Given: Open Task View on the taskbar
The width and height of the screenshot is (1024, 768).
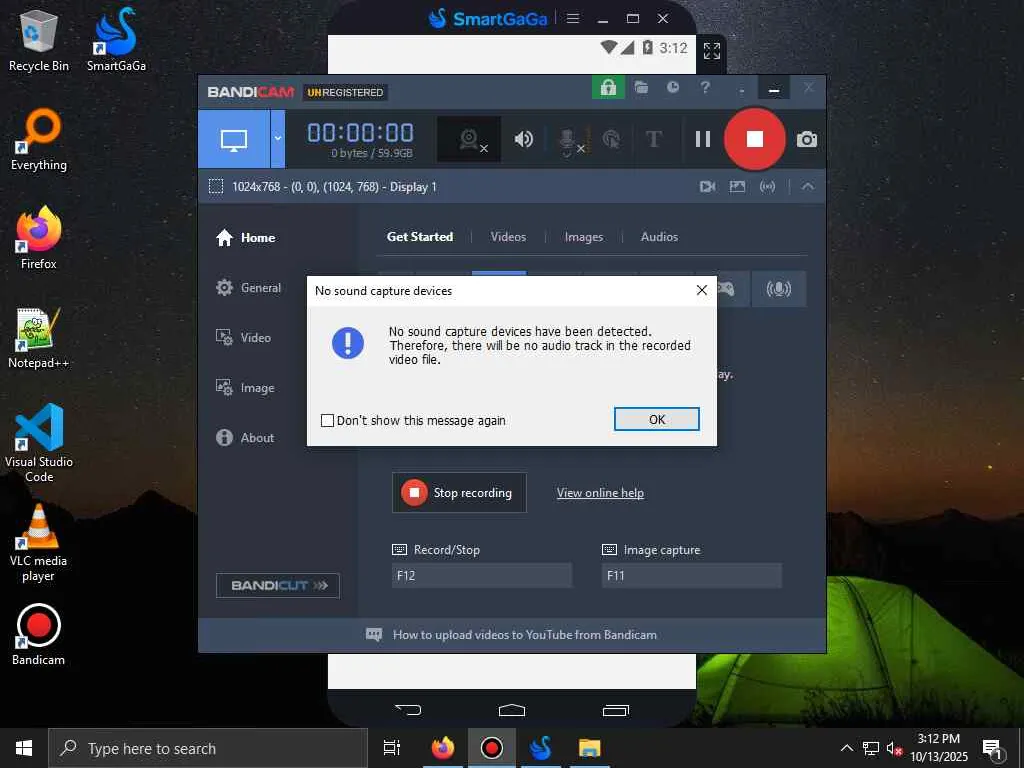Looking at the screenshot, I should tap(392, 748).
